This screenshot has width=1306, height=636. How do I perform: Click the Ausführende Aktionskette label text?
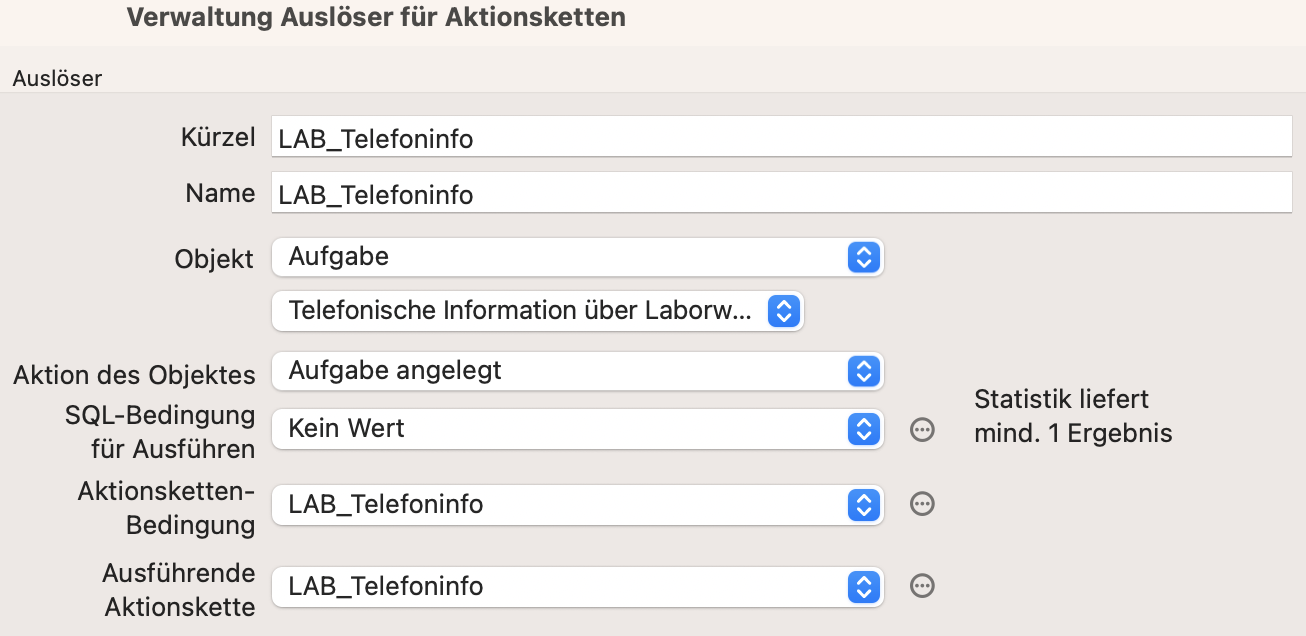179,590
